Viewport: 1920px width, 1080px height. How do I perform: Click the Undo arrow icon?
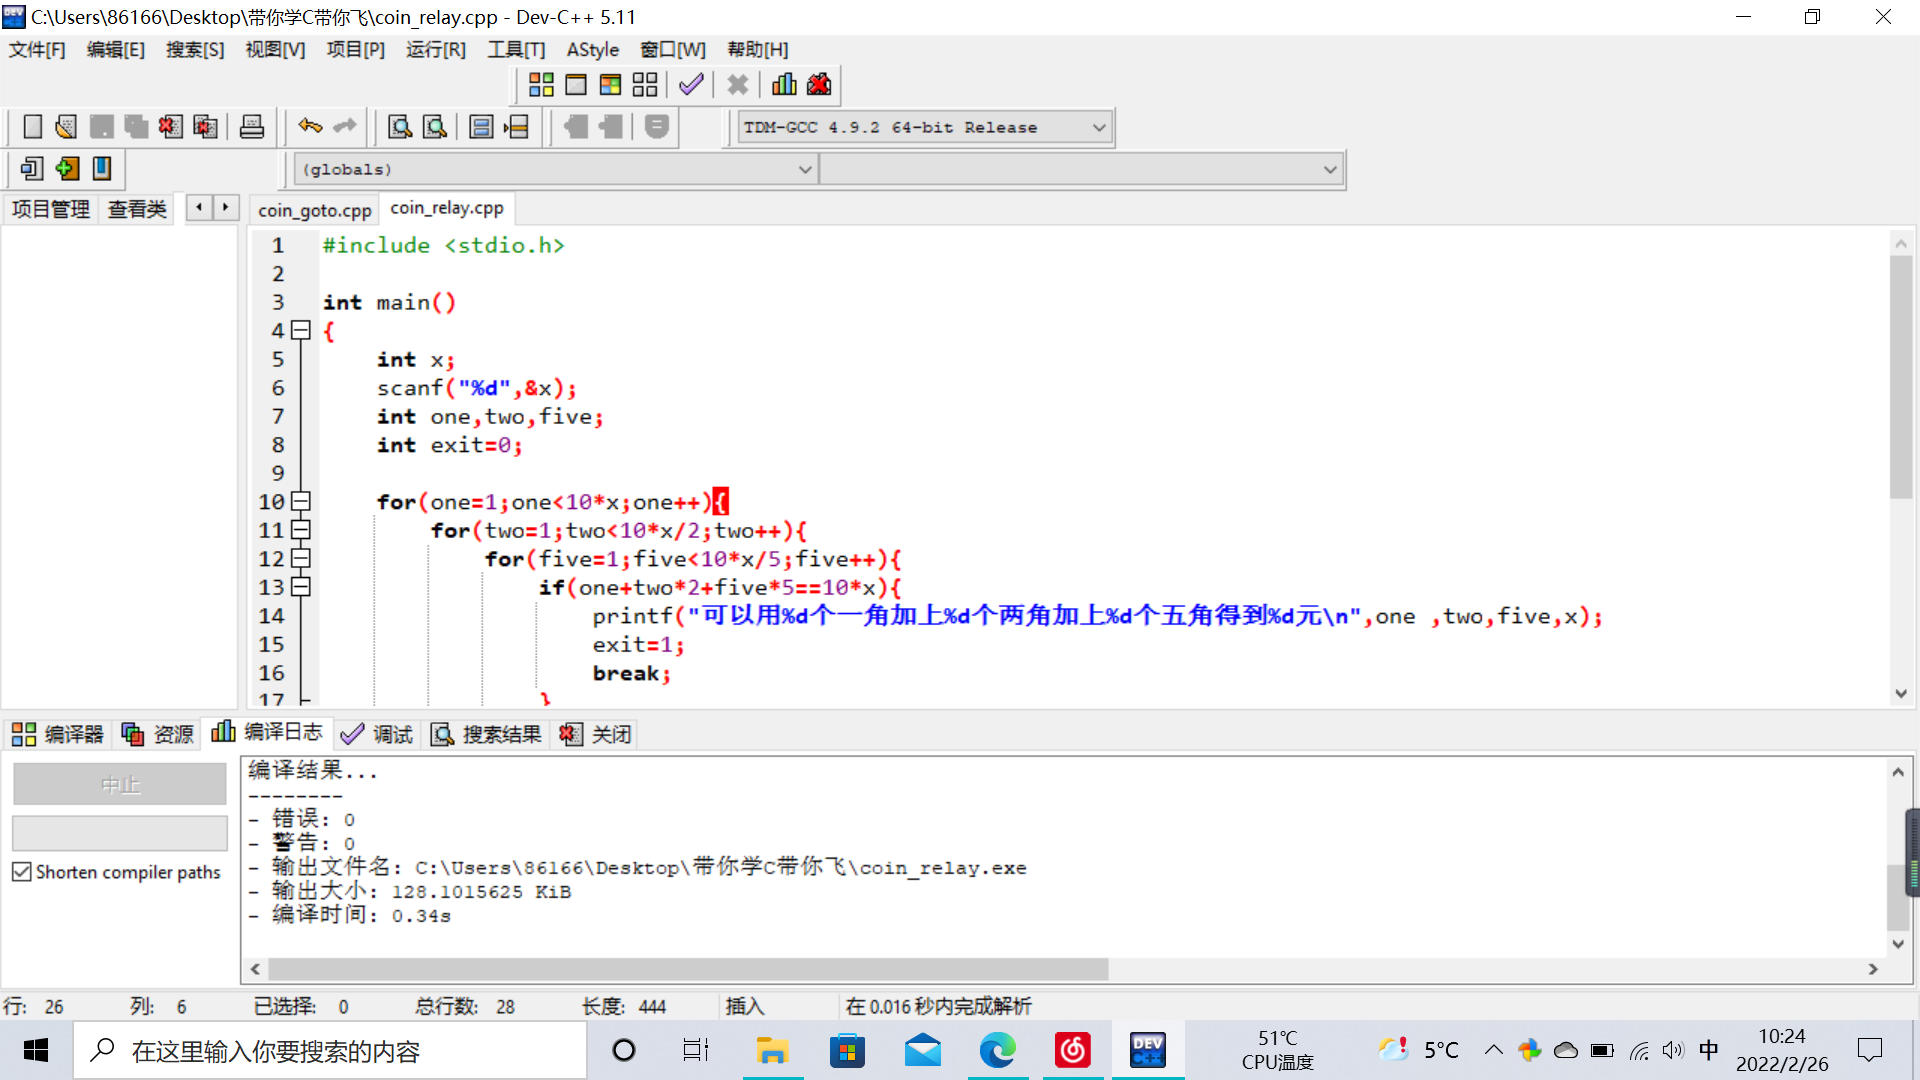(x=310, y=126)
